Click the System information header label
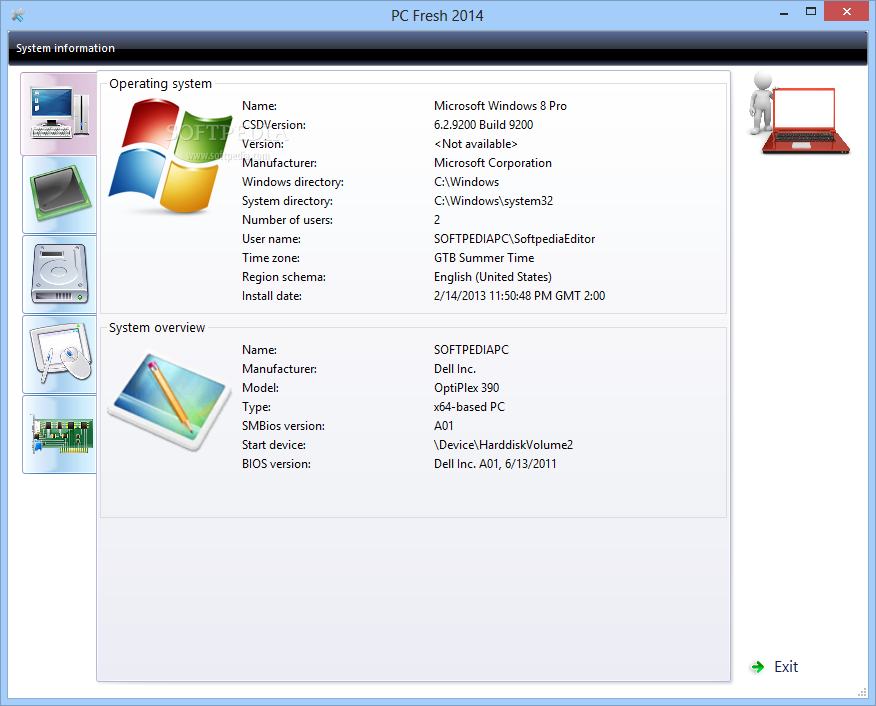The width and height of the screenshot is (876, 706). point(65,48)
